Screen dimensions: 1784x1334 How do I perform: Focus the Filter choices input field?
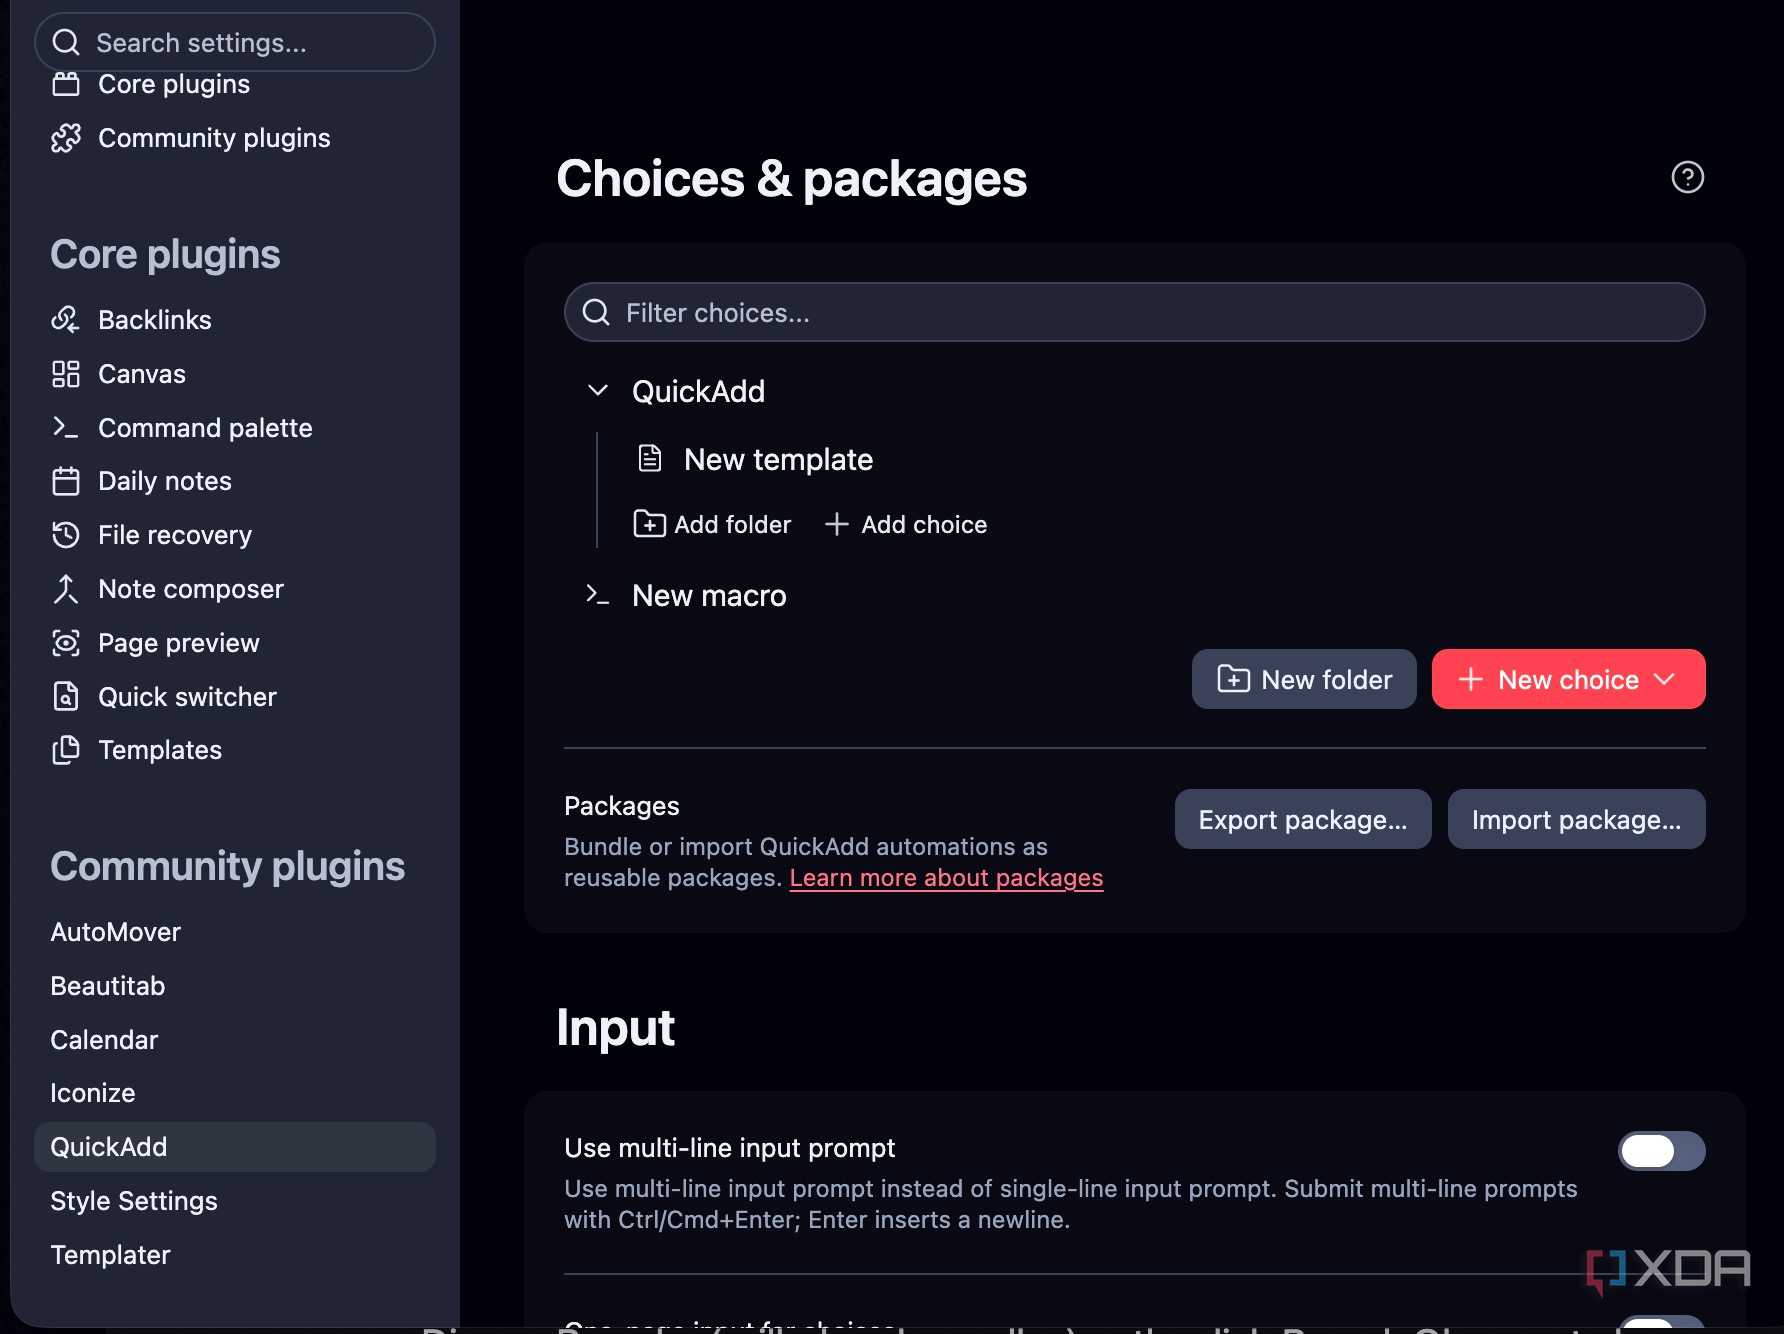click(1134, 312)
